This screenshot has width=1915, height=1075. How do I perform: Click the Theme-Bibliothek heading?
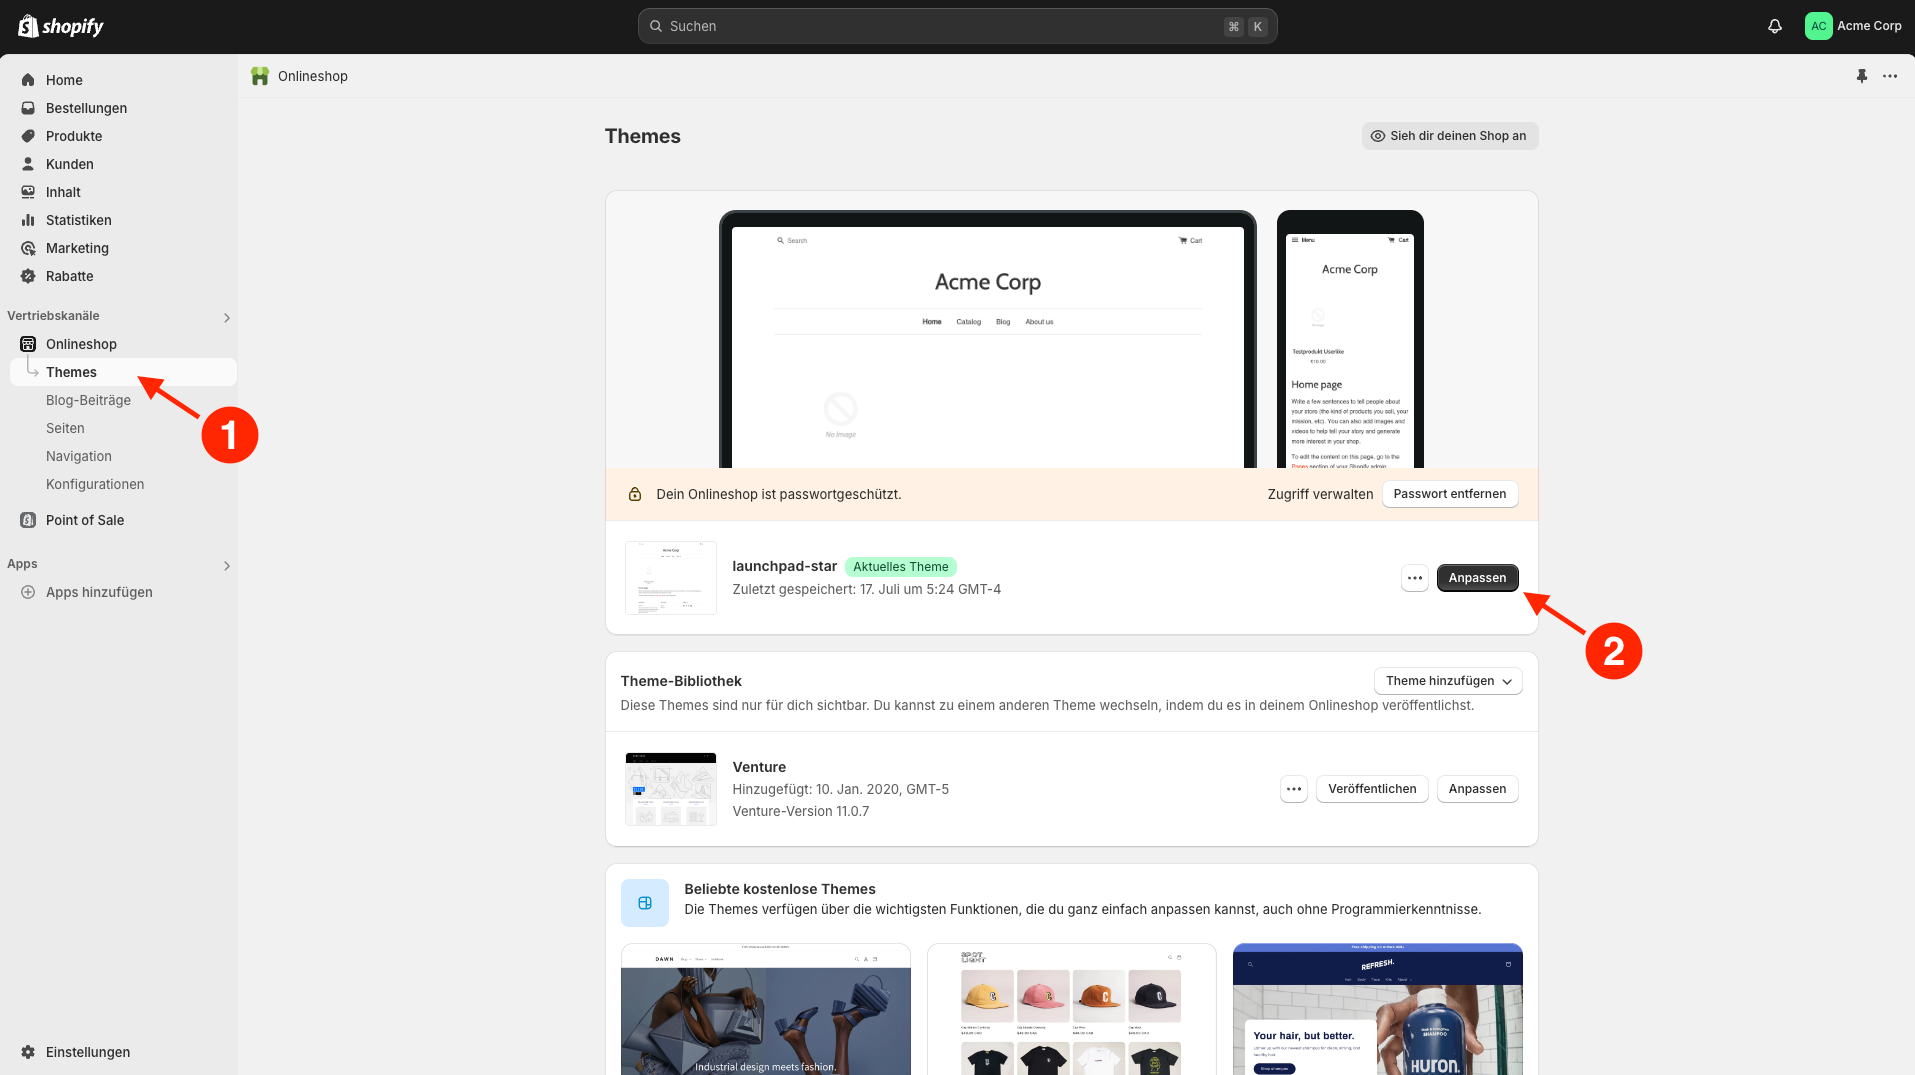click(x=681, y=681)
